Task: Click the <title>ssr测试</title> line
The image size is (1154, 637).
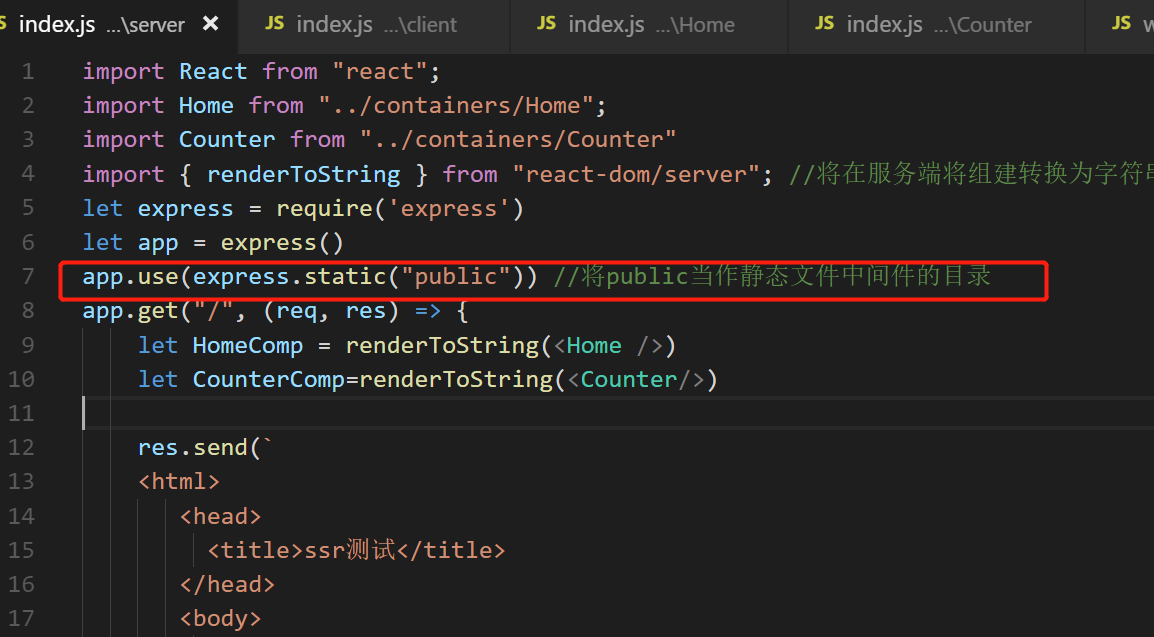Action: click(356, 550)
